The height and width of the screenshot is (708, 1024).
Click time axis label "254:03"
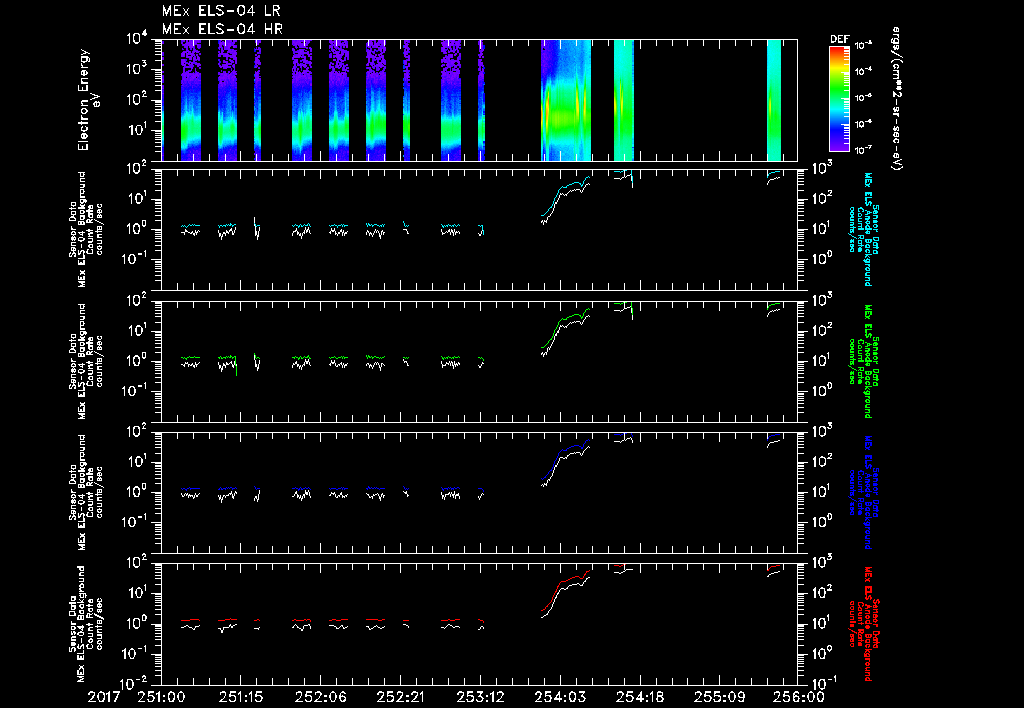point(560,698)
